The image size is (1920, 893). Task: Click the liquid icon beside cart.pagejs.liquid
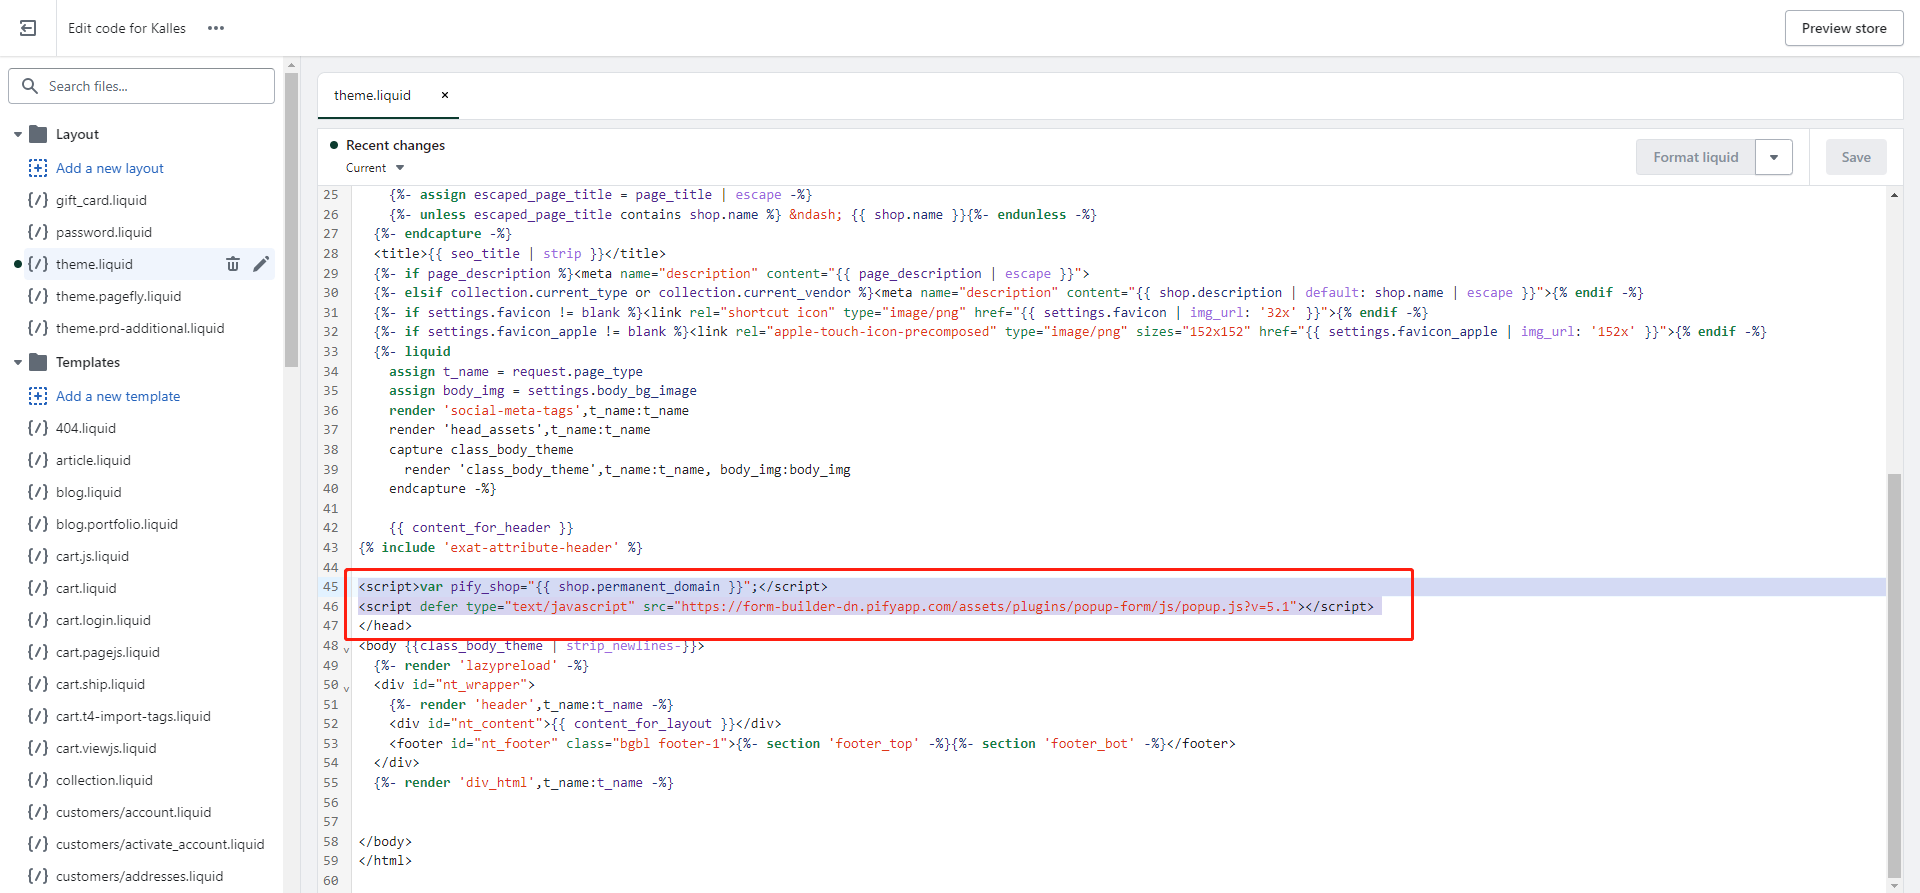point(38,652)
